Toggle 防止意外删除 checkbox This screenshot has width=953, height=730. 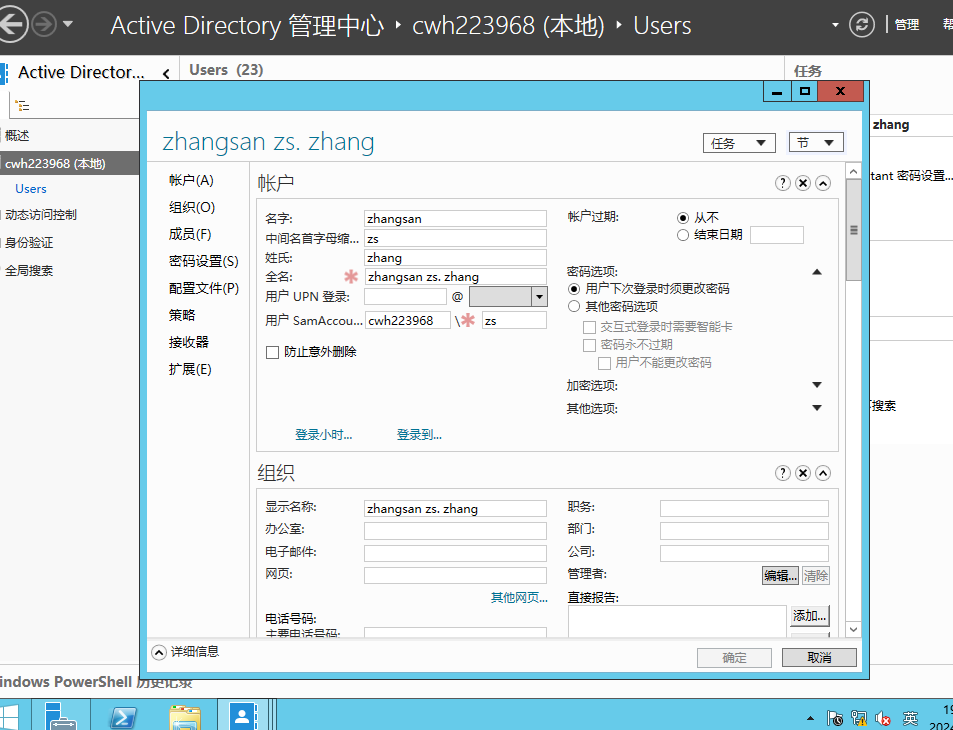point(272,352)
